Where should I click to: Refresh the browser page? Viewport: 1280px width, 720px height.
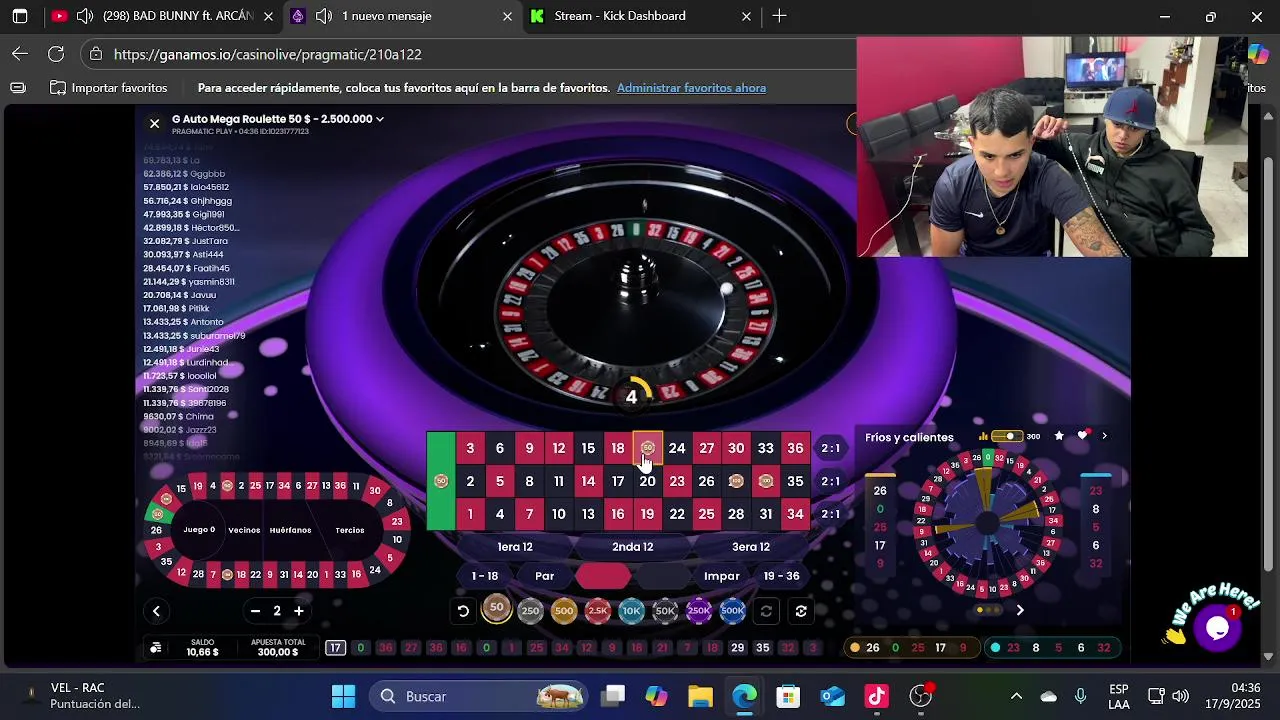[x=56, y=54]
